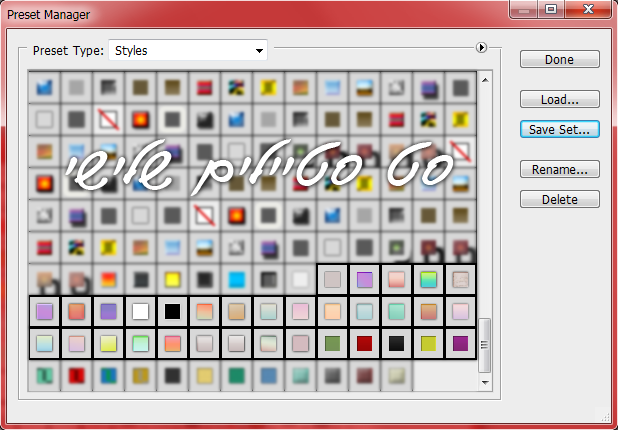This screenshot has height=430, width=618.
Task: Open the Load... dialog
Action: [560, 99]
